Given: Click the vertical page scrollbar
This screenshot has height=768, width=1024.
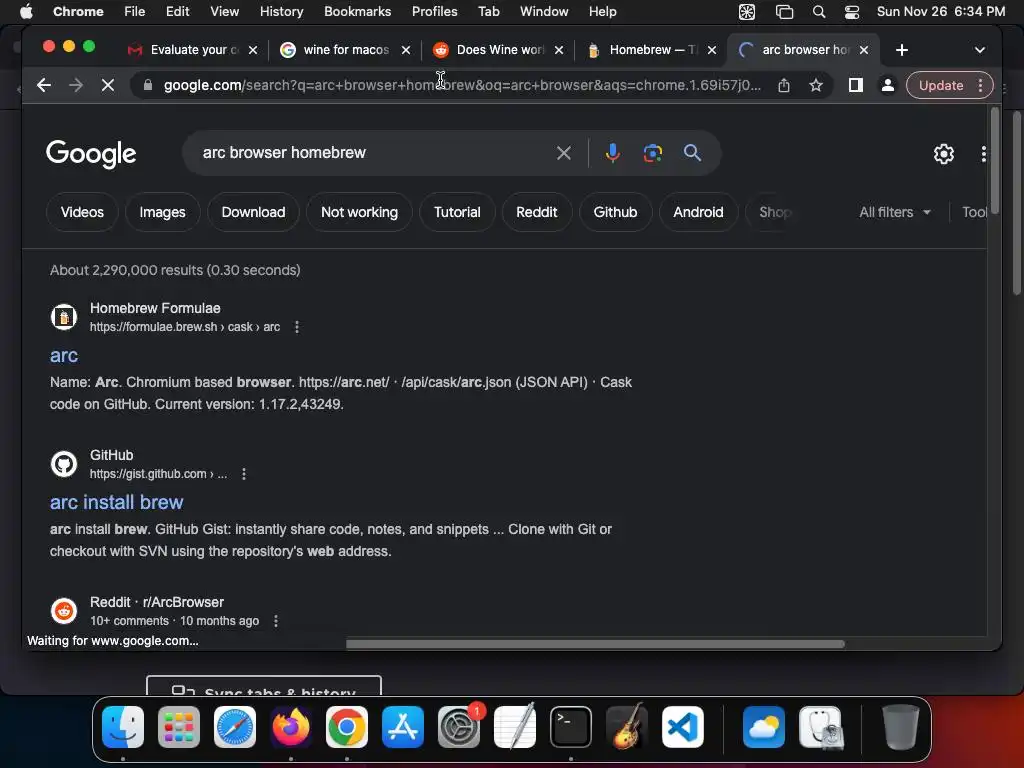Looking at the screenshot, I should (995, 161).
